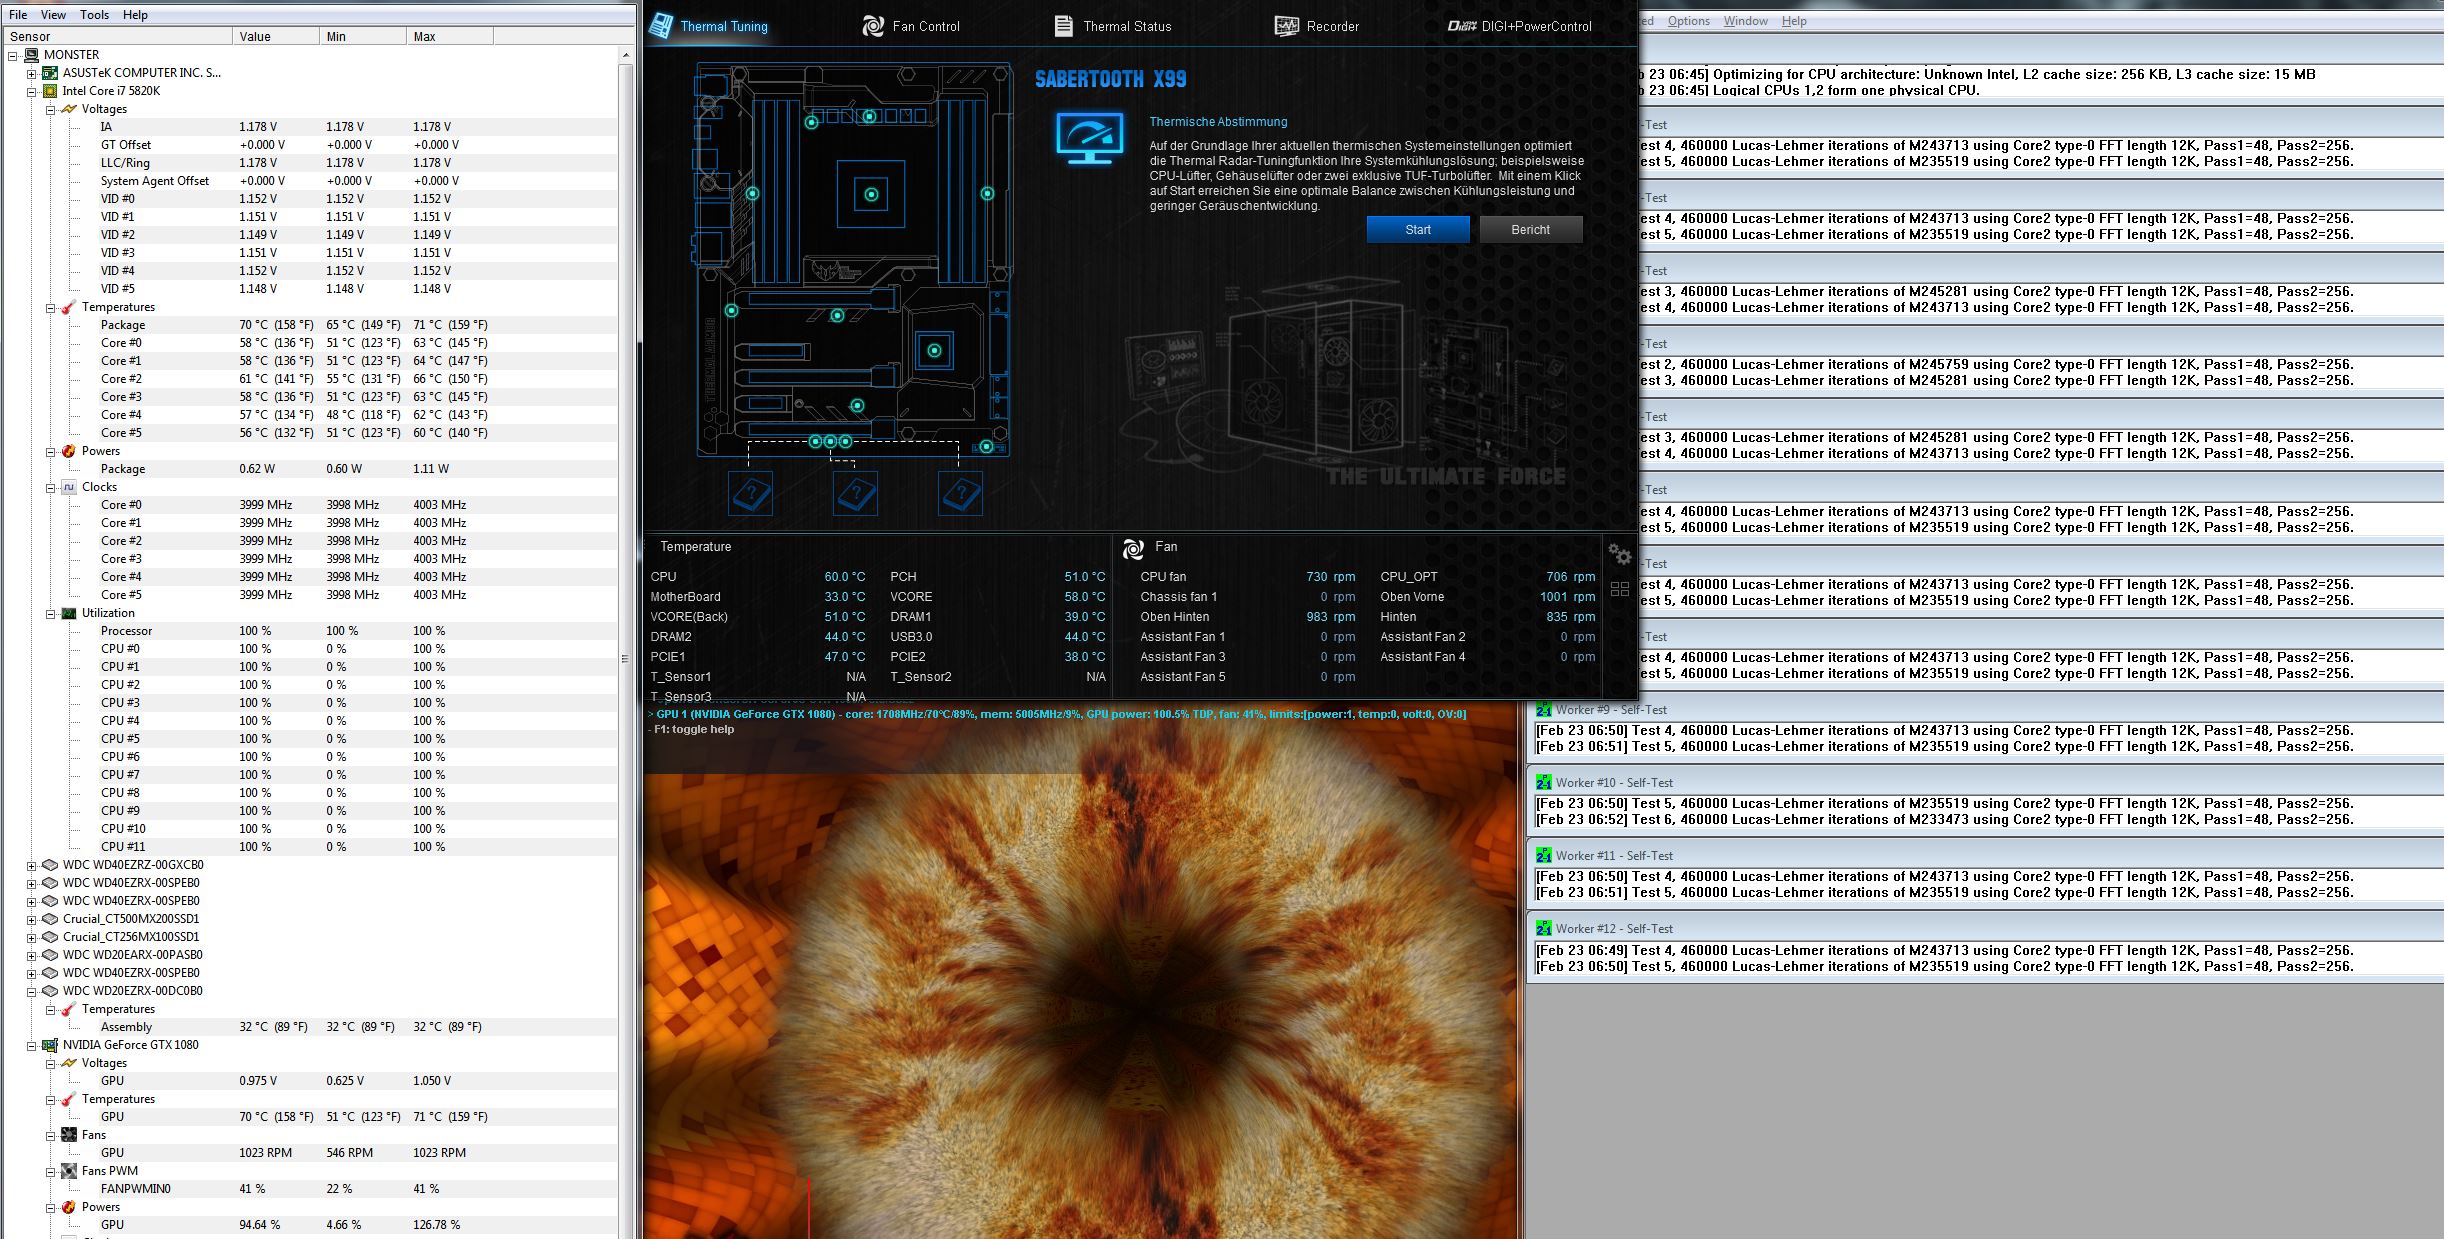This screenshot has height=1239, width=2444.
Task: Collapse the MONSTER root node
Action: 13,55
